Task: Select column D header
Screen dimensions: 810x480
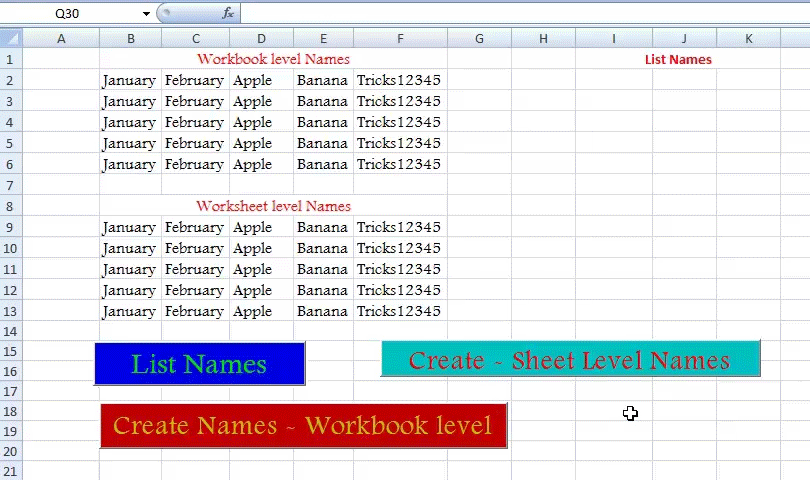Action: (x=261, y=38)
